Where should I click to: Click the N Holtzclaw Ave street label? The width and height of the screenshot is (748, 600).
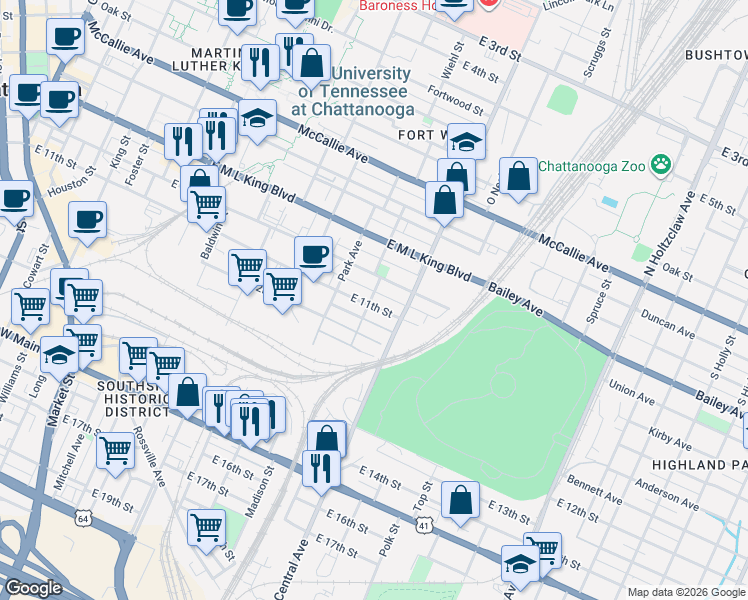tap(670, 233)
